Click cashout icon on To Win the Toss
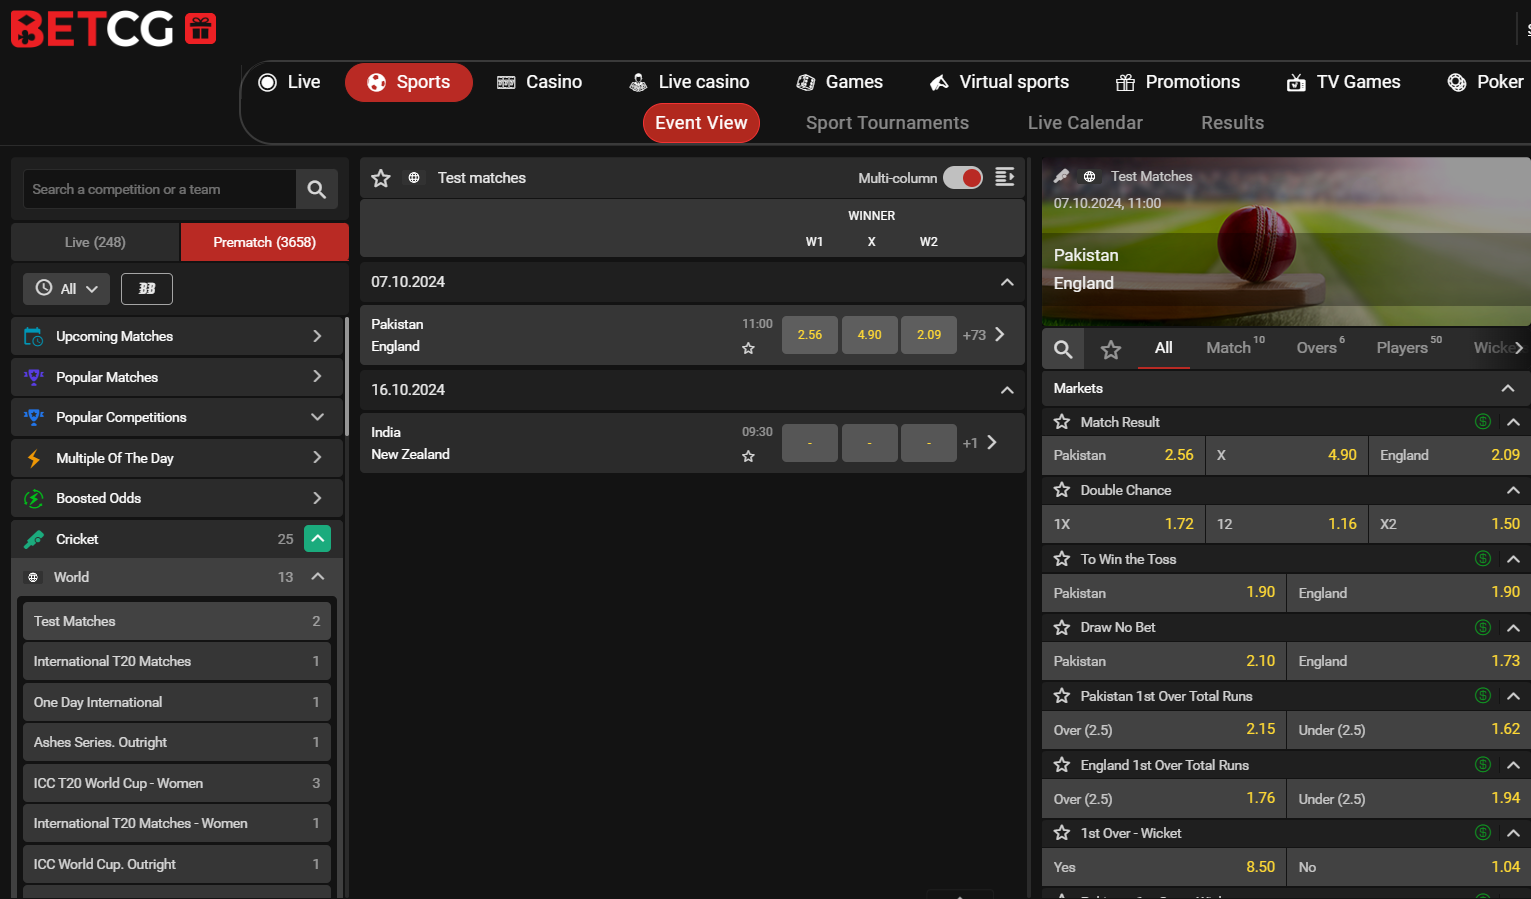1531x899 pixels. [x=1483, y=559]
